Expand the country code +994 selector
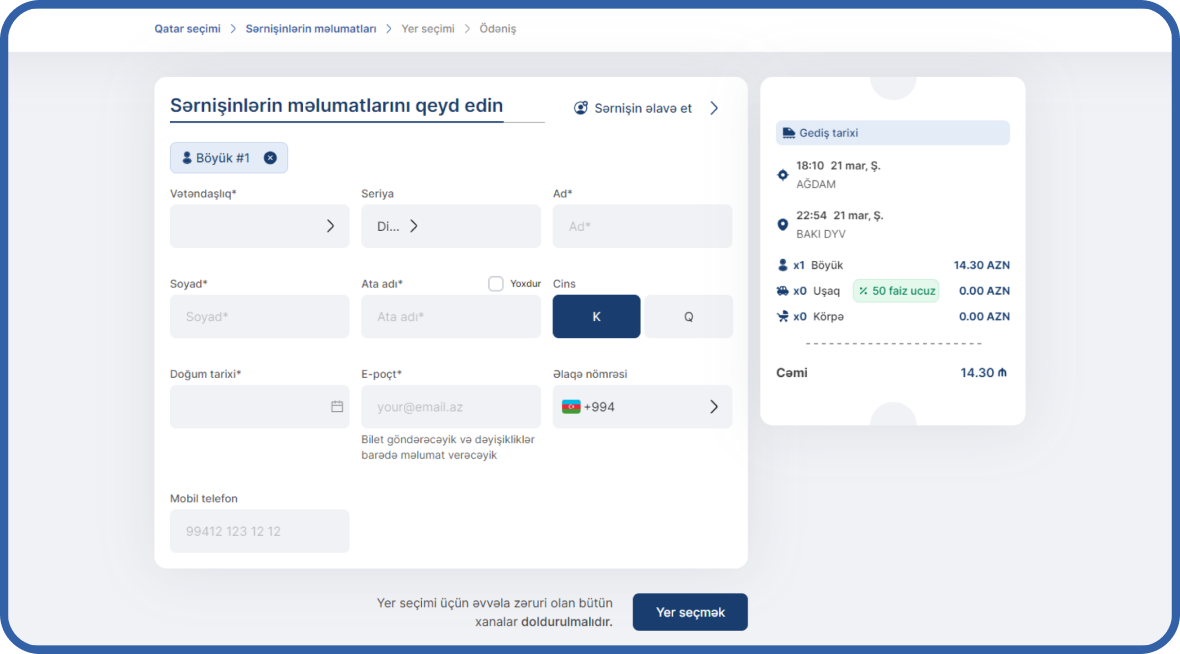1180x654 pixels. click(713, 407)
